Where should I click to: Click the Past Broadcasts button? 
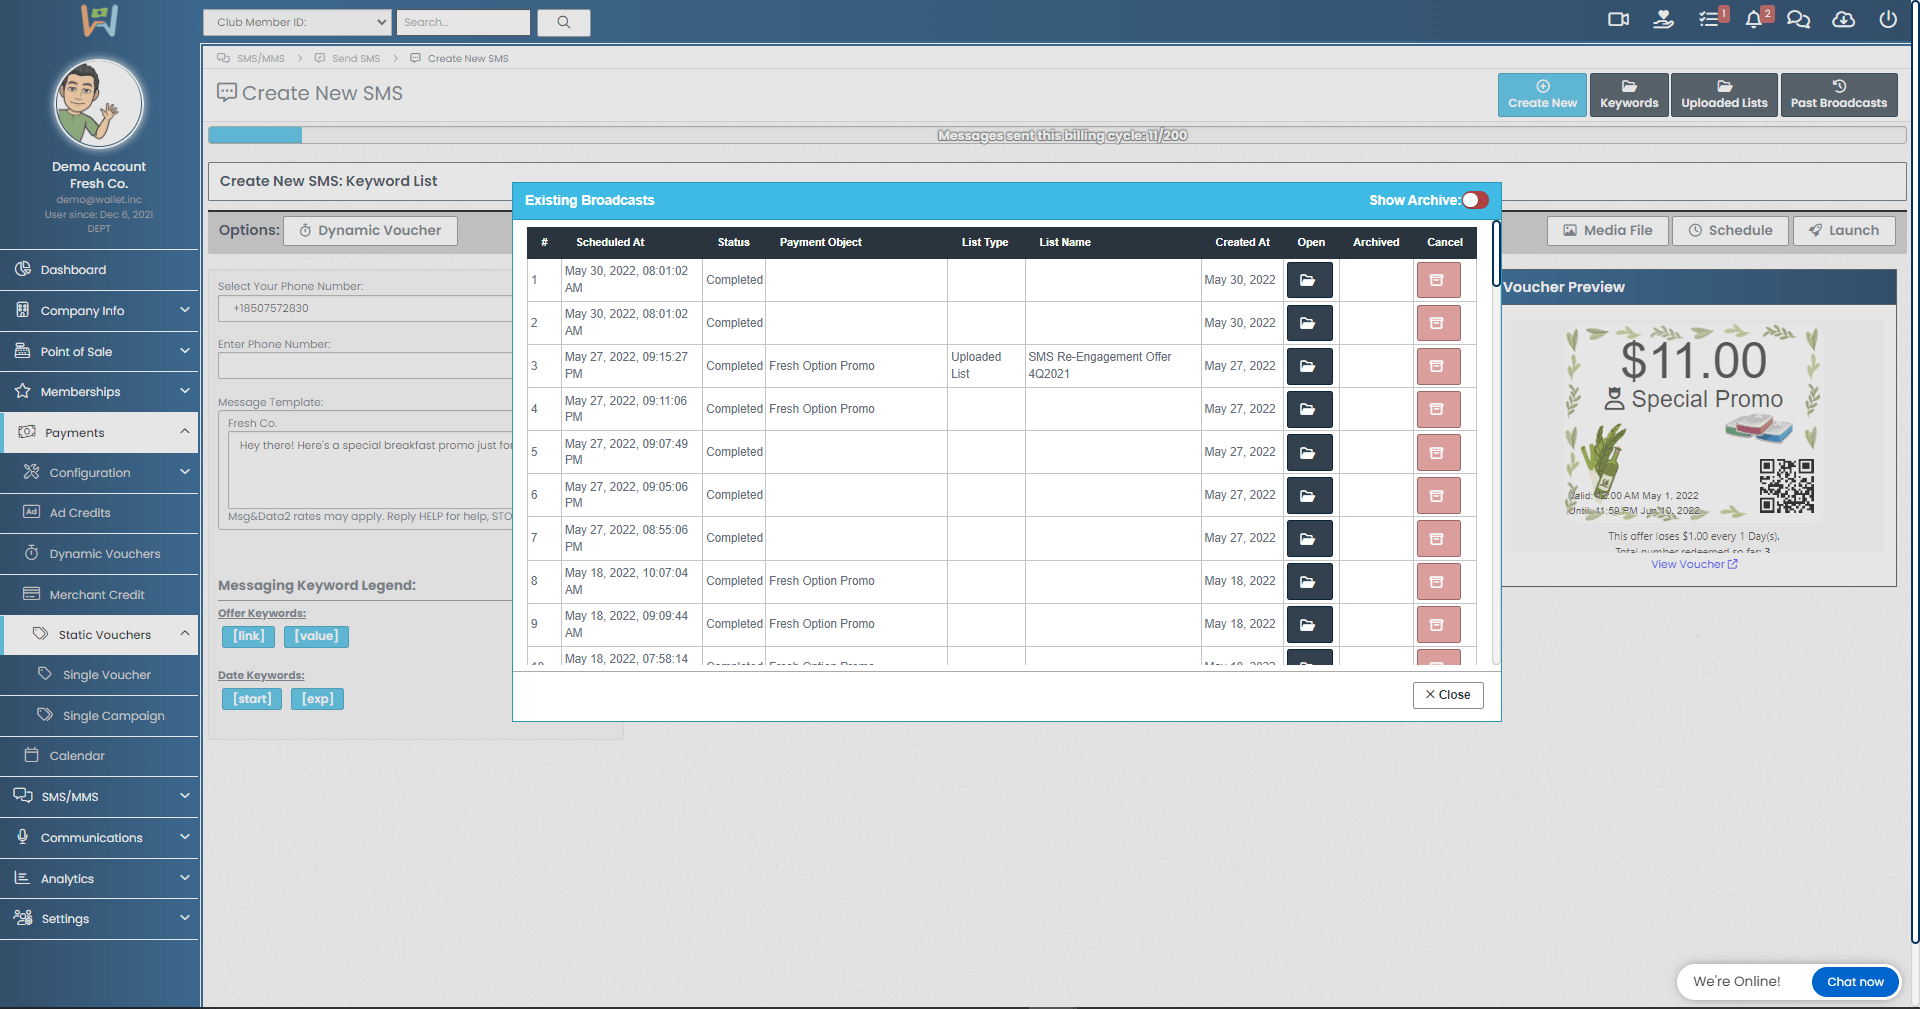(x=1838, y=95)
